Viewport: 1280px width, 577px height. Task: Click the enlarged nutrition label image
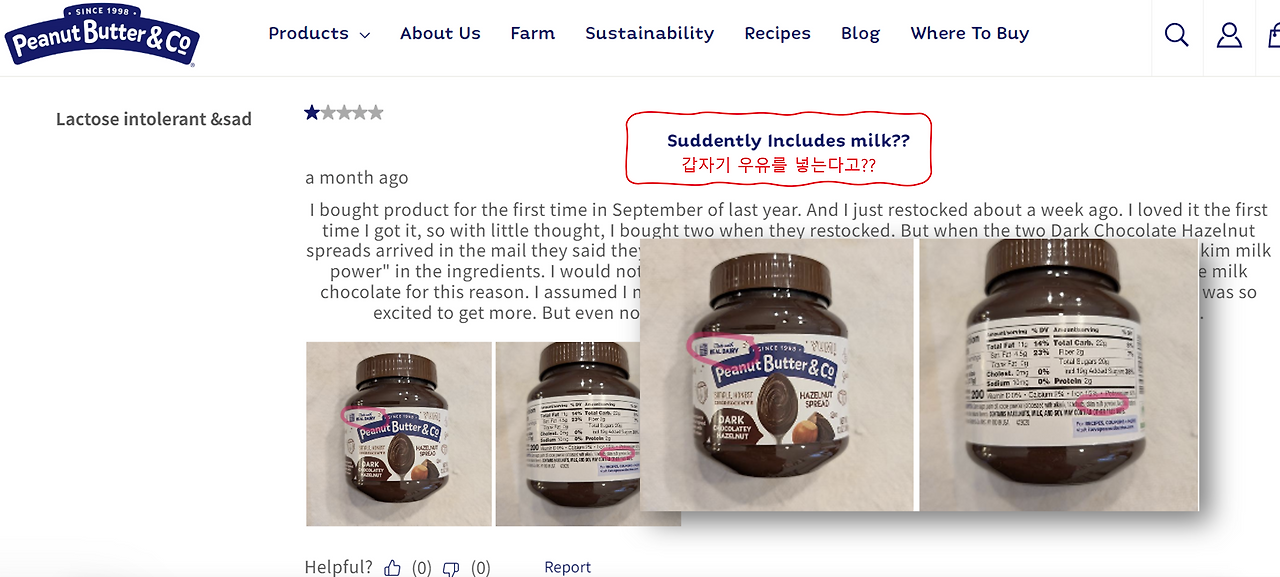pos(1059,375)
